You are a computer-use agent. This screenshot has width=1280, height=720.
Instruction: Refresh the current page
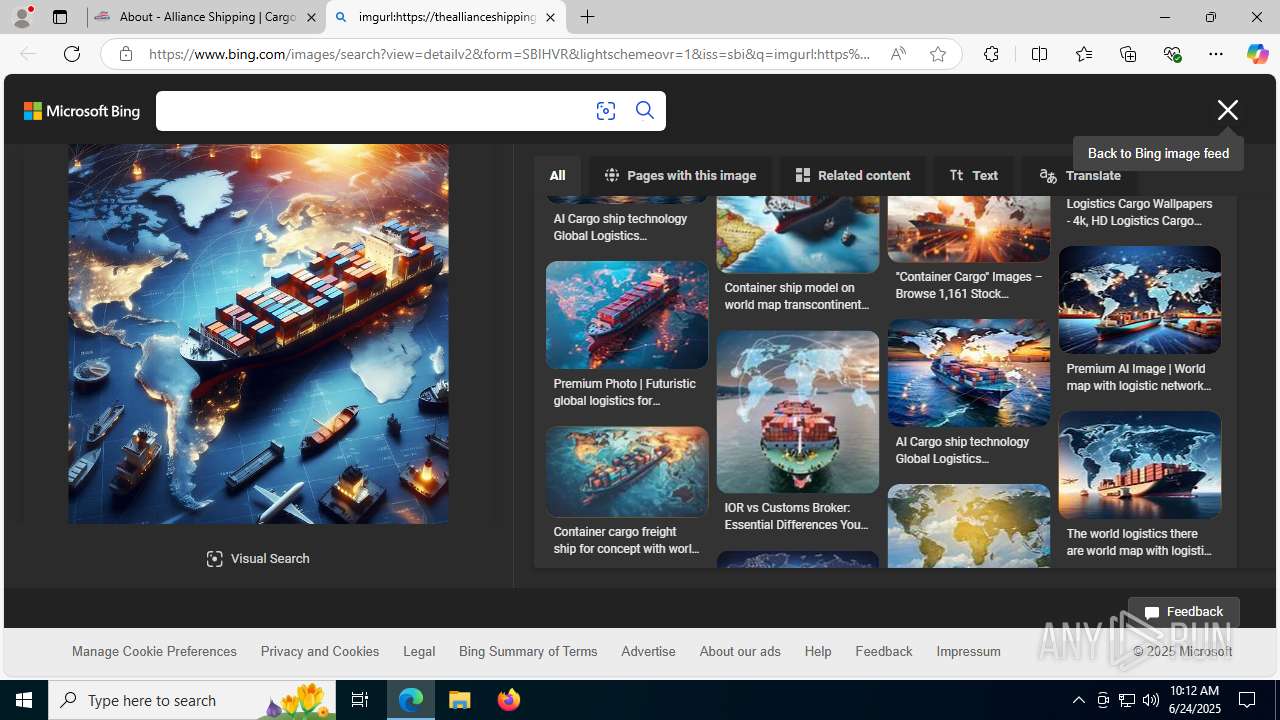point(72,54)
